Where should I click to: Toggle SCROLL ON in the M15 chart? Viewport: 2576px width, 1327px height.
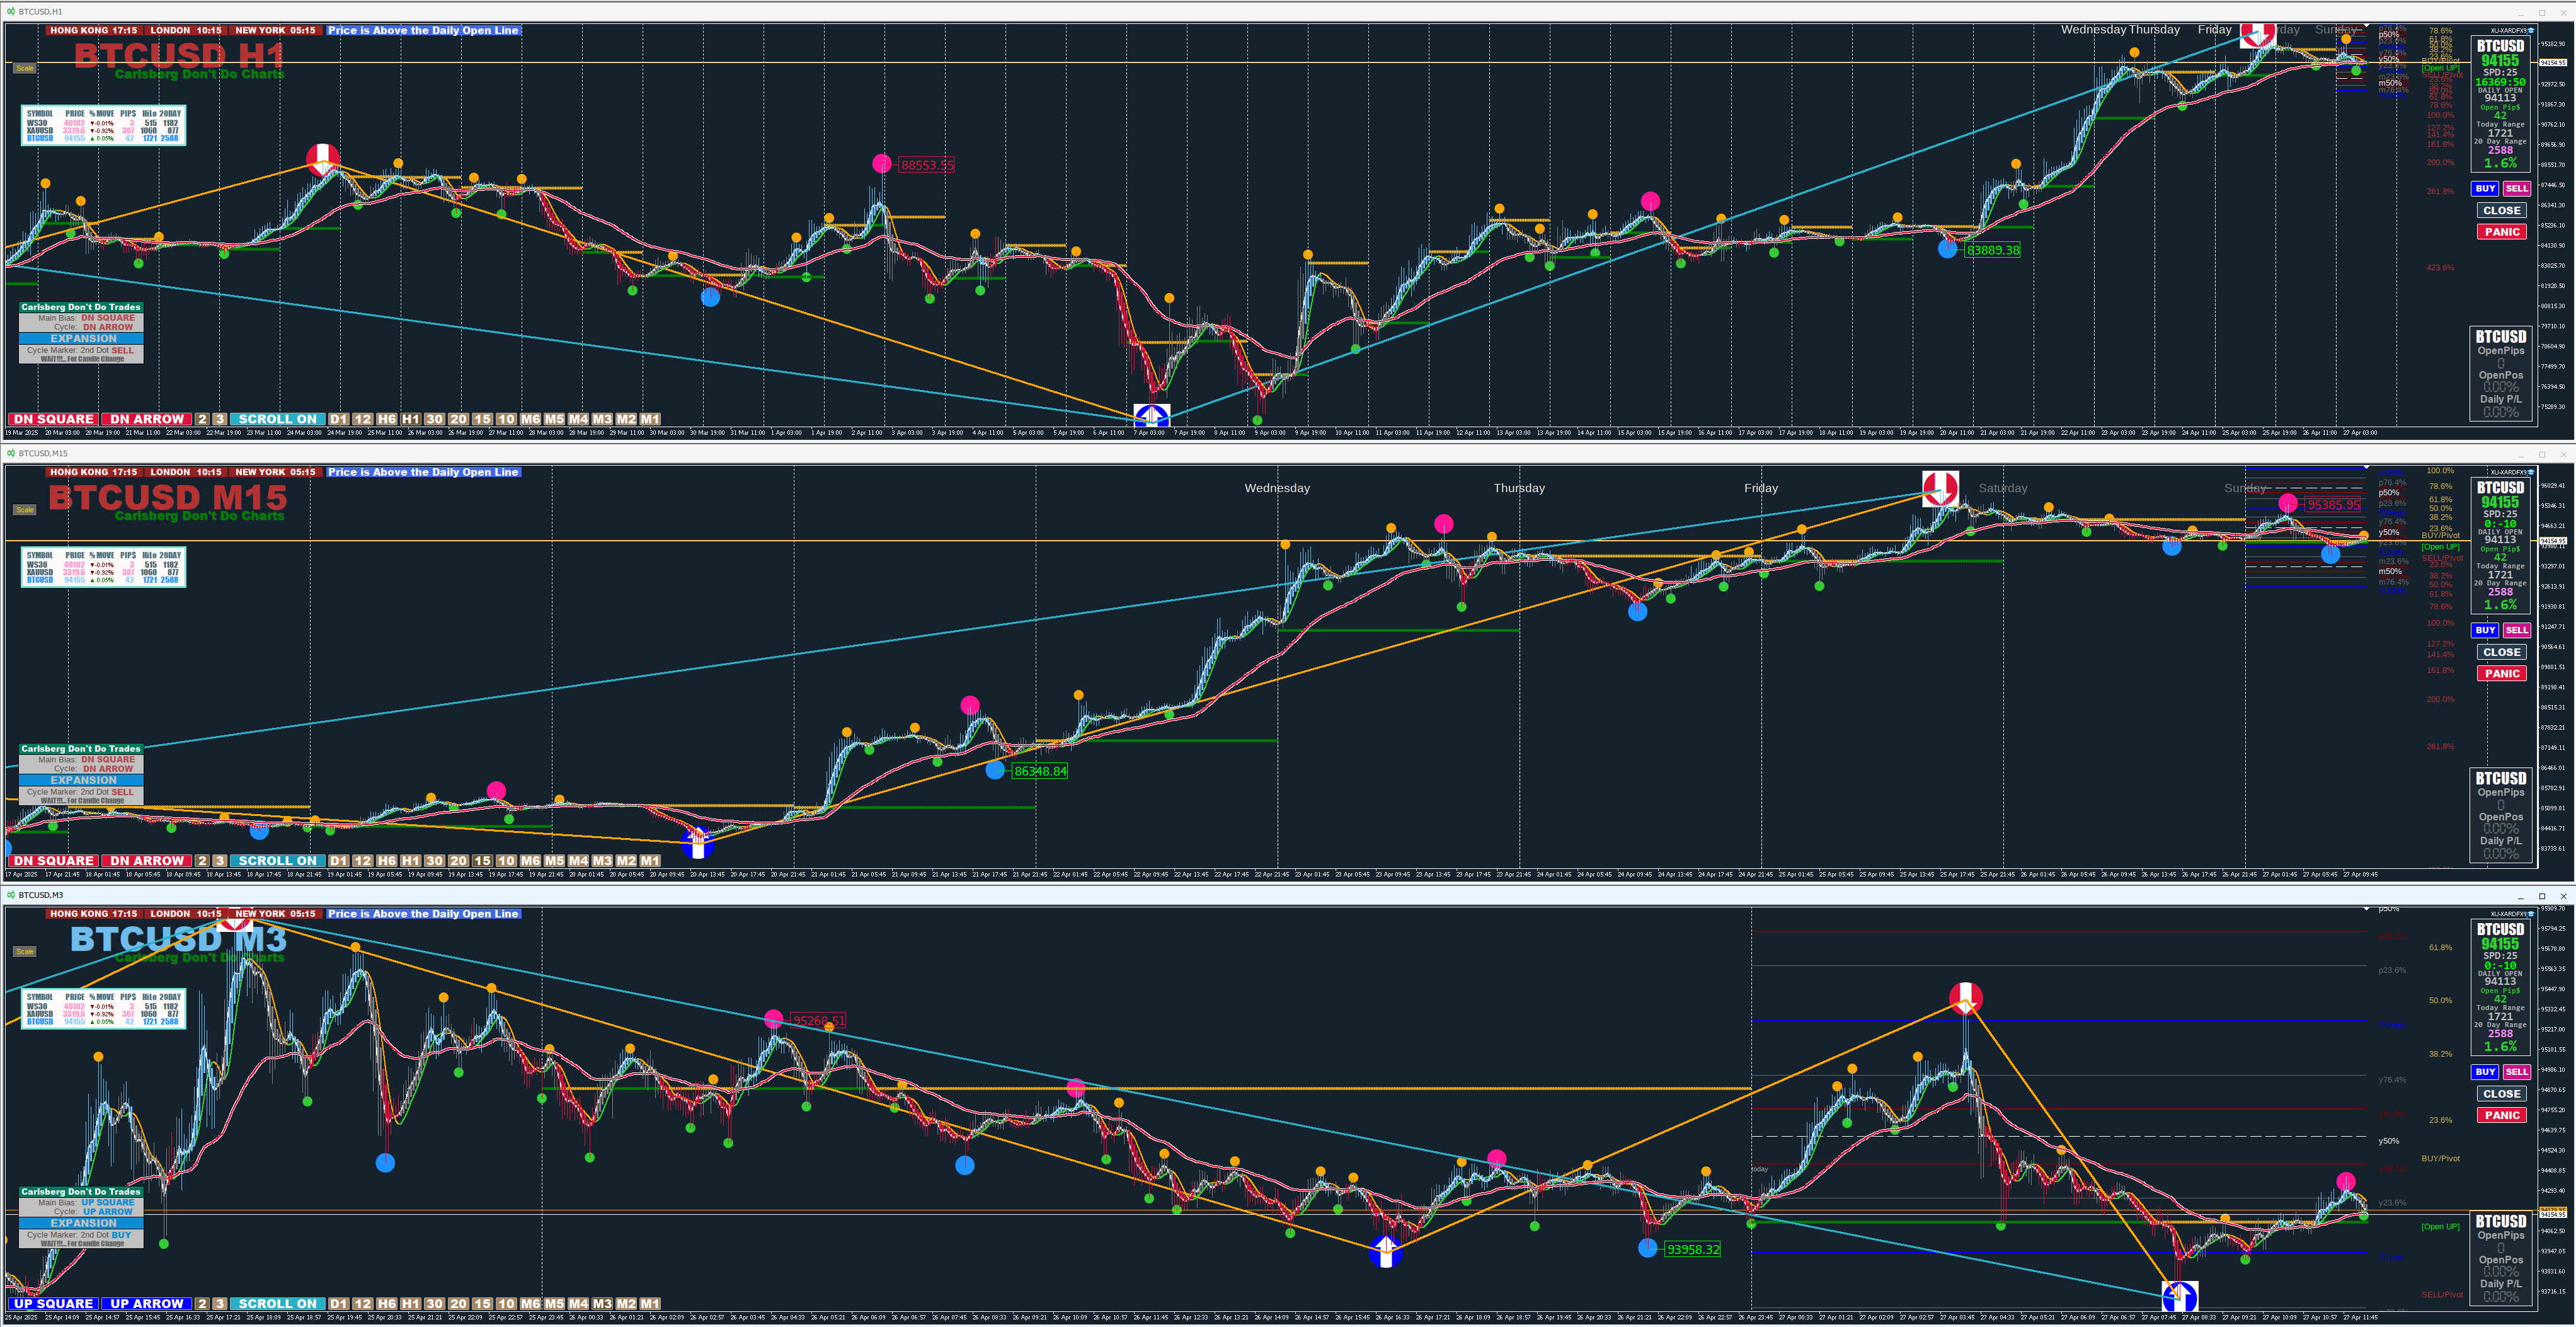[277, 861]
